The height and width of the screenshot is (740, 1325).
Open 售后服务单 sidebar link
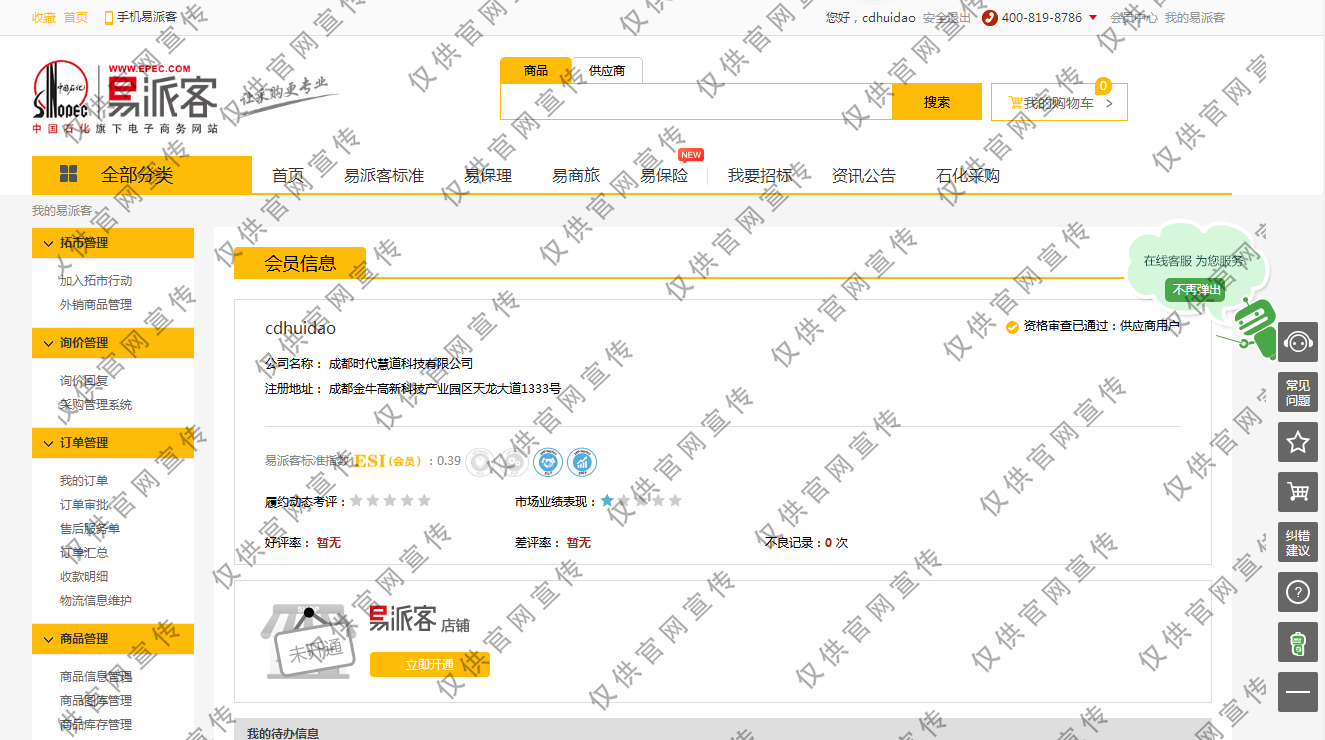click(90, 529)
